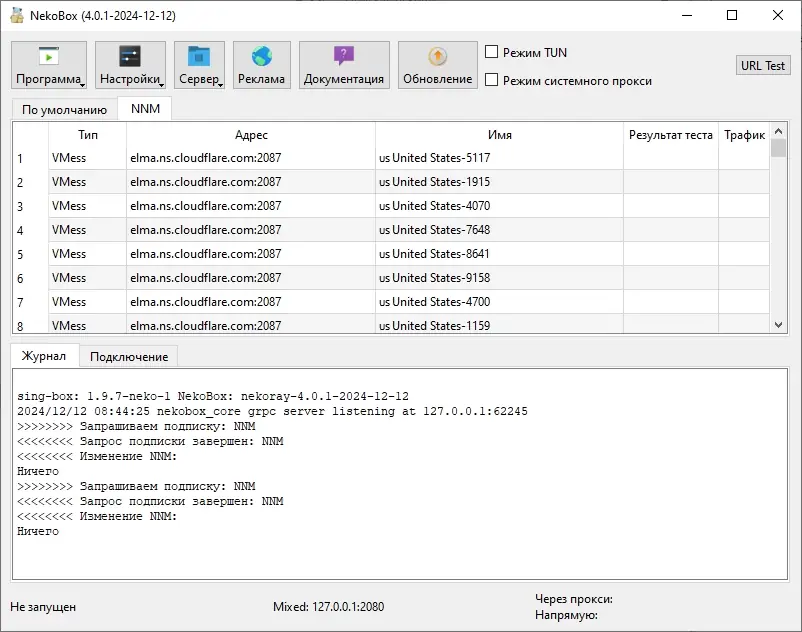The image size is (802, 632).
Task: Click Результат теста column header
Action: (x=671, y=135)
